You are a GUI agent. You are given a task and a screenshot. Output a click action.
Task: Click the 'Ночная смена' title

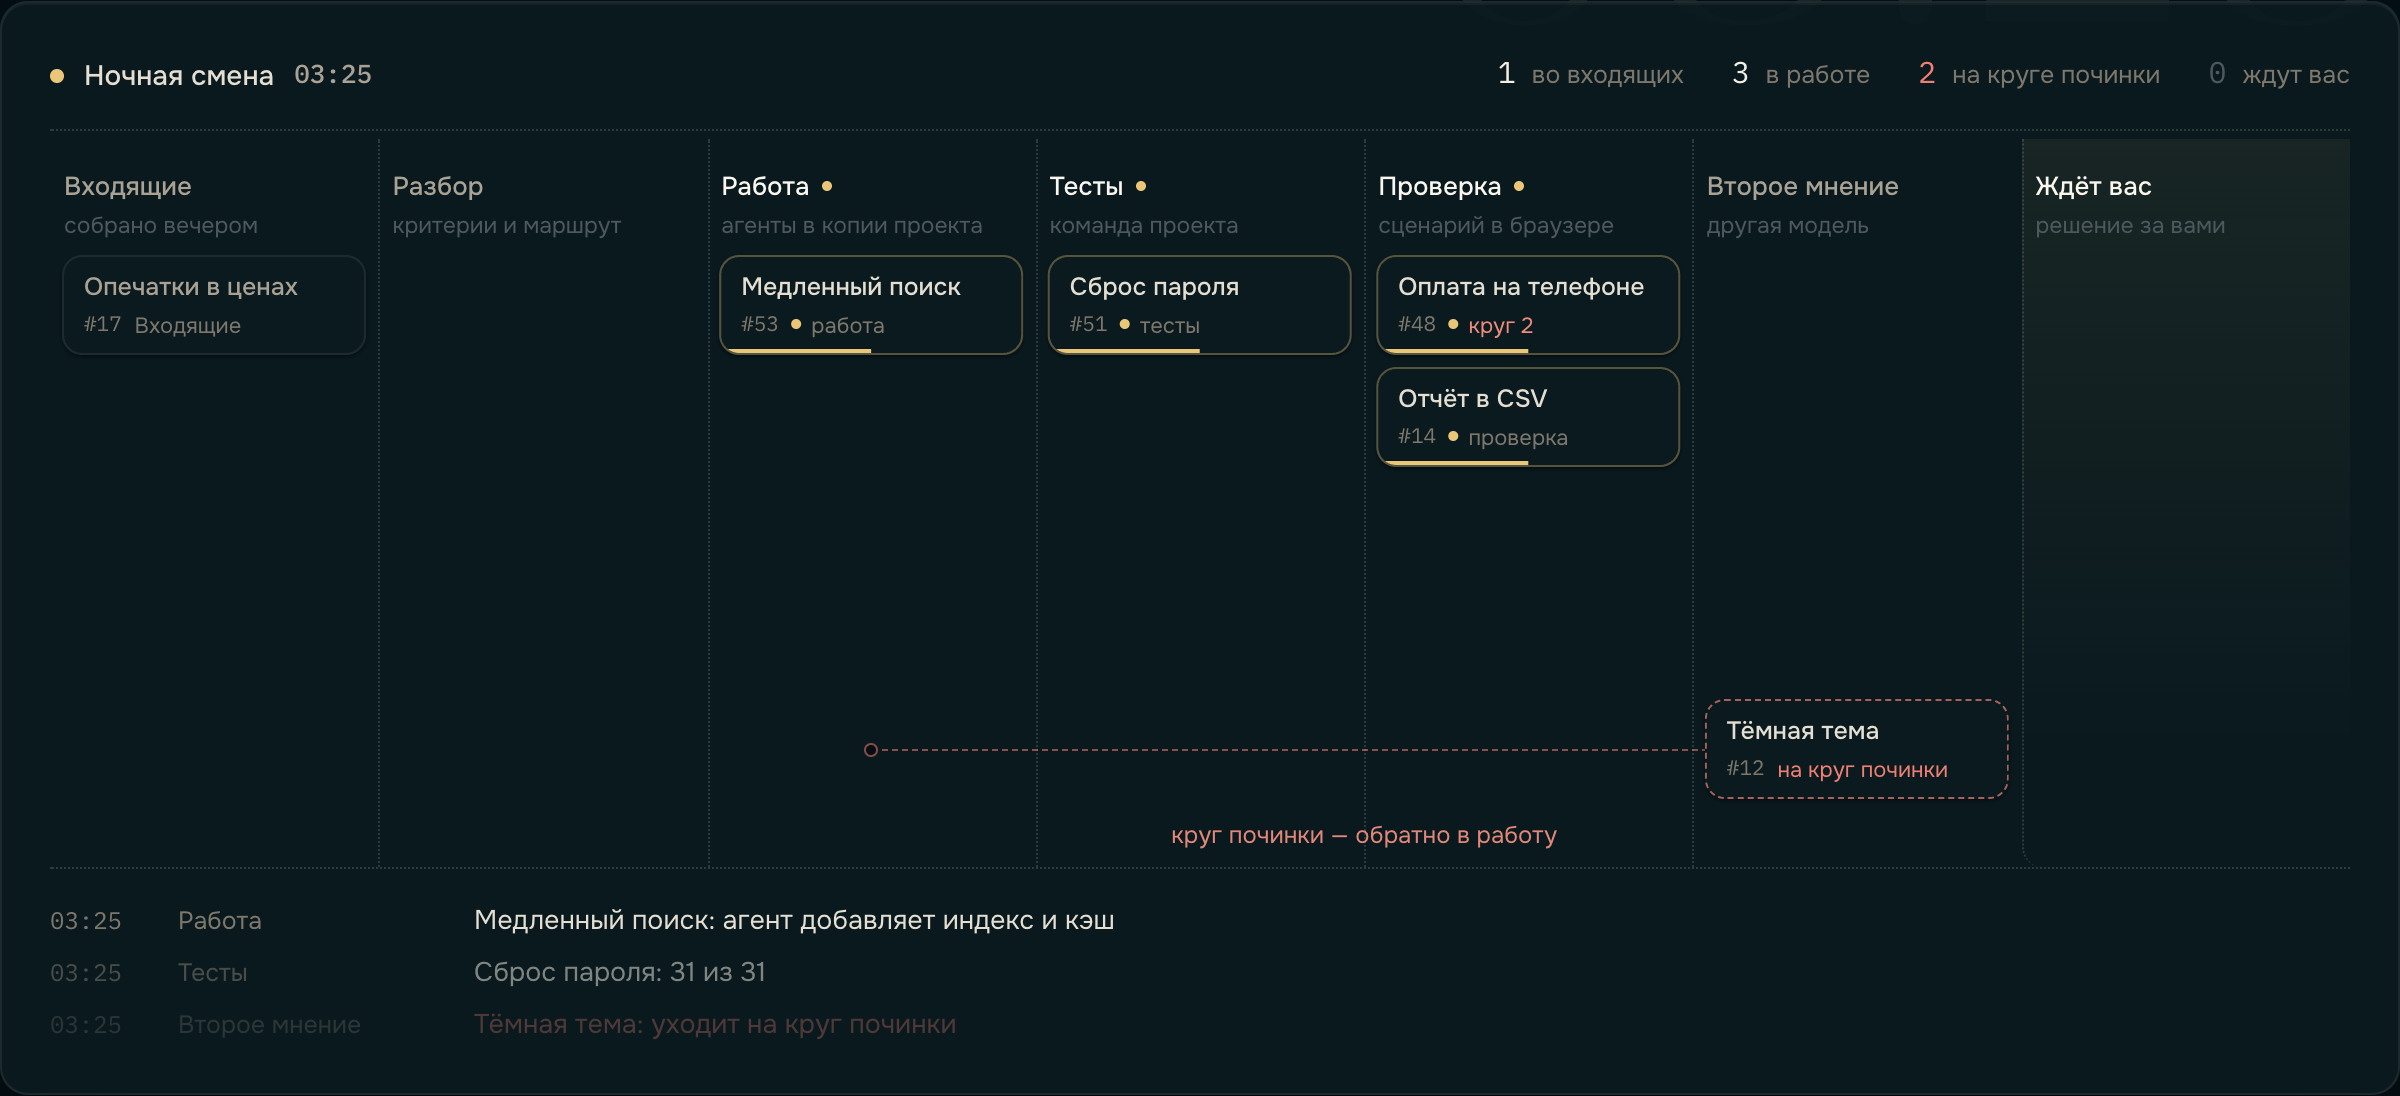click(x=179, y=75)
